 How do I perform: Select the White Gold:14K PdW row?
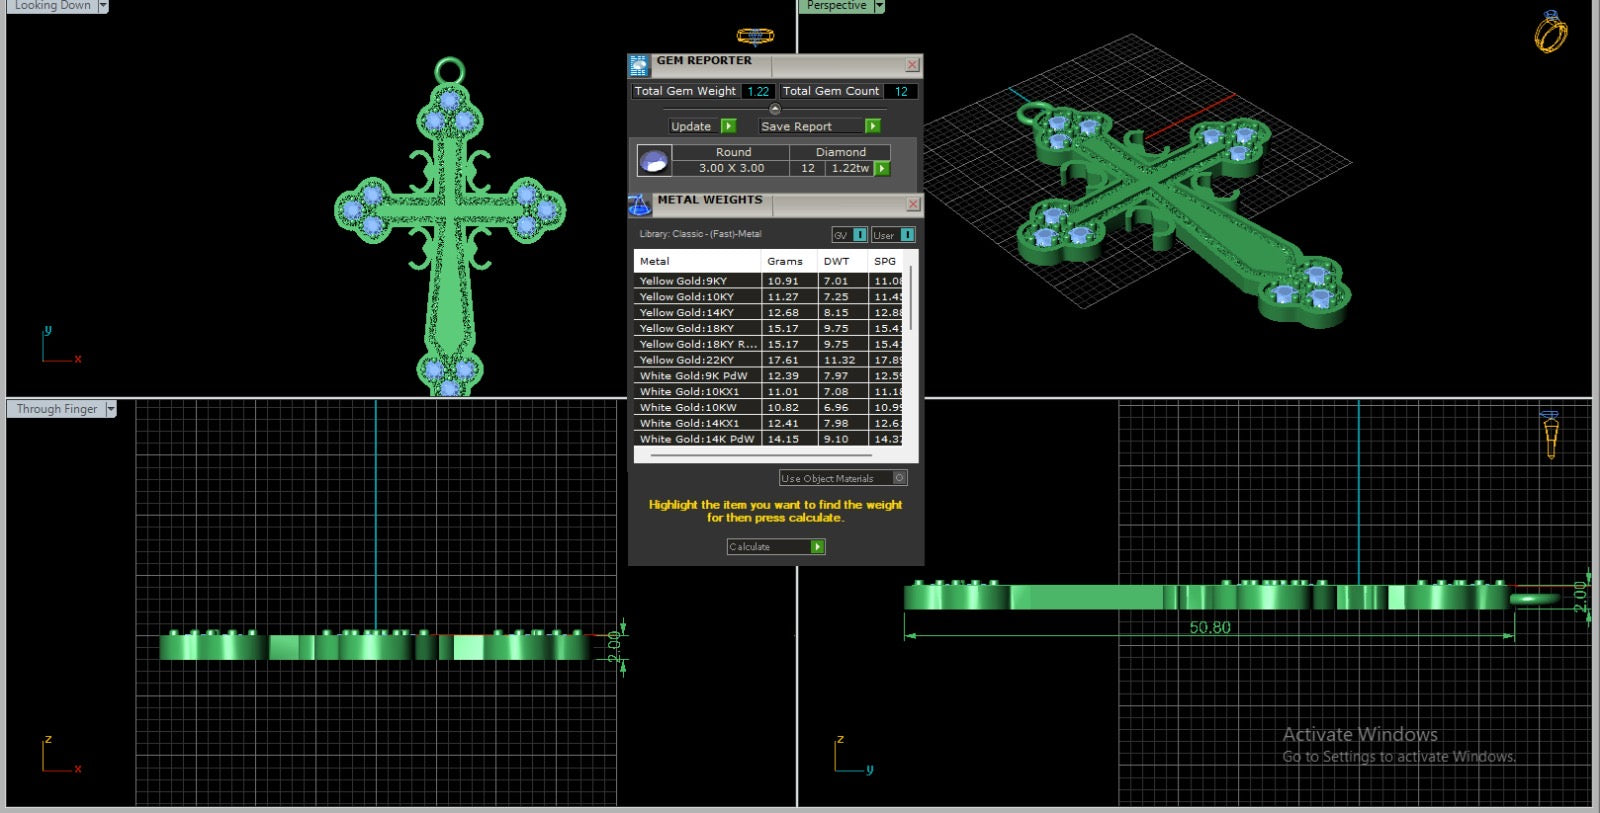[x=768, y=439]
